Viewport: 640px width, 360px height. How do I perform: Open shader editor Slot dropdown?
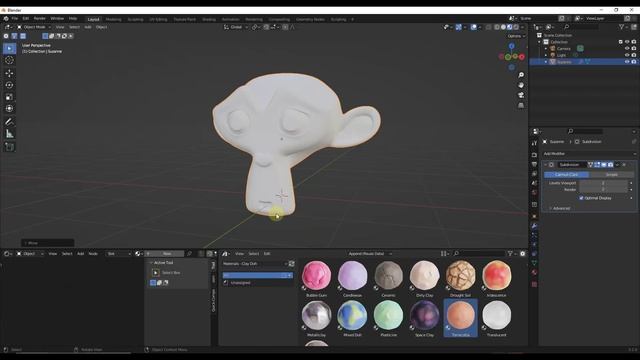click(x=118, y=253)
